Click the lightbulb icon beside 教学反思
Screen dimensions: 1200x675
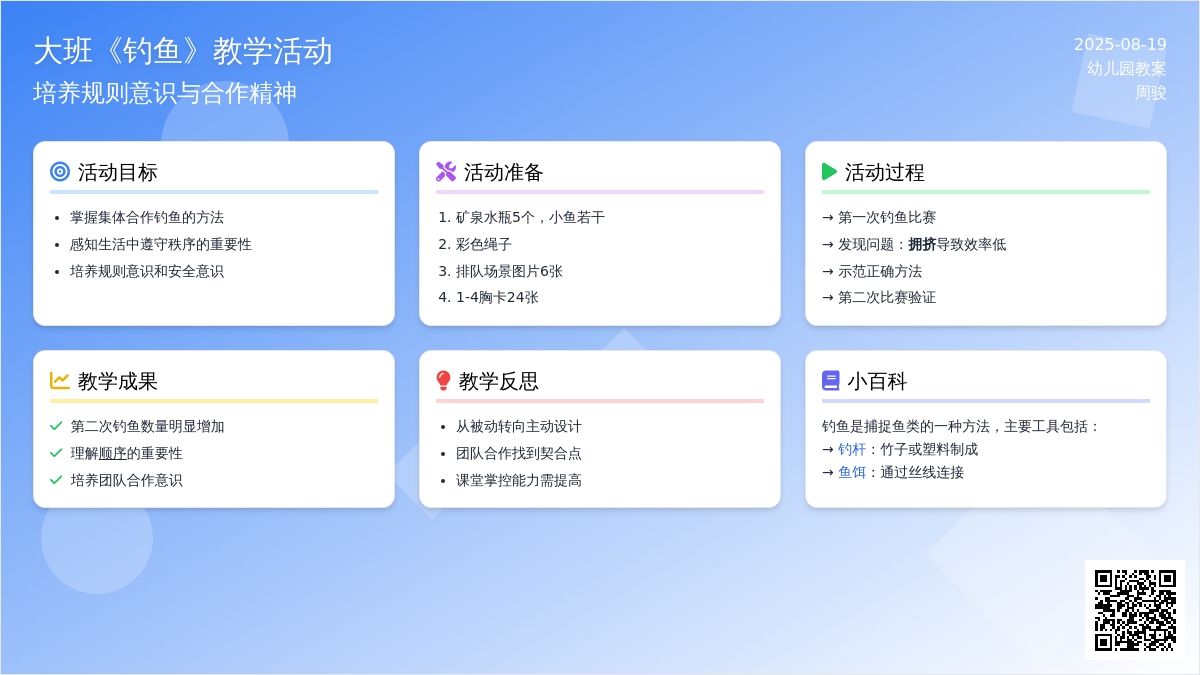(x=444, y=381)
